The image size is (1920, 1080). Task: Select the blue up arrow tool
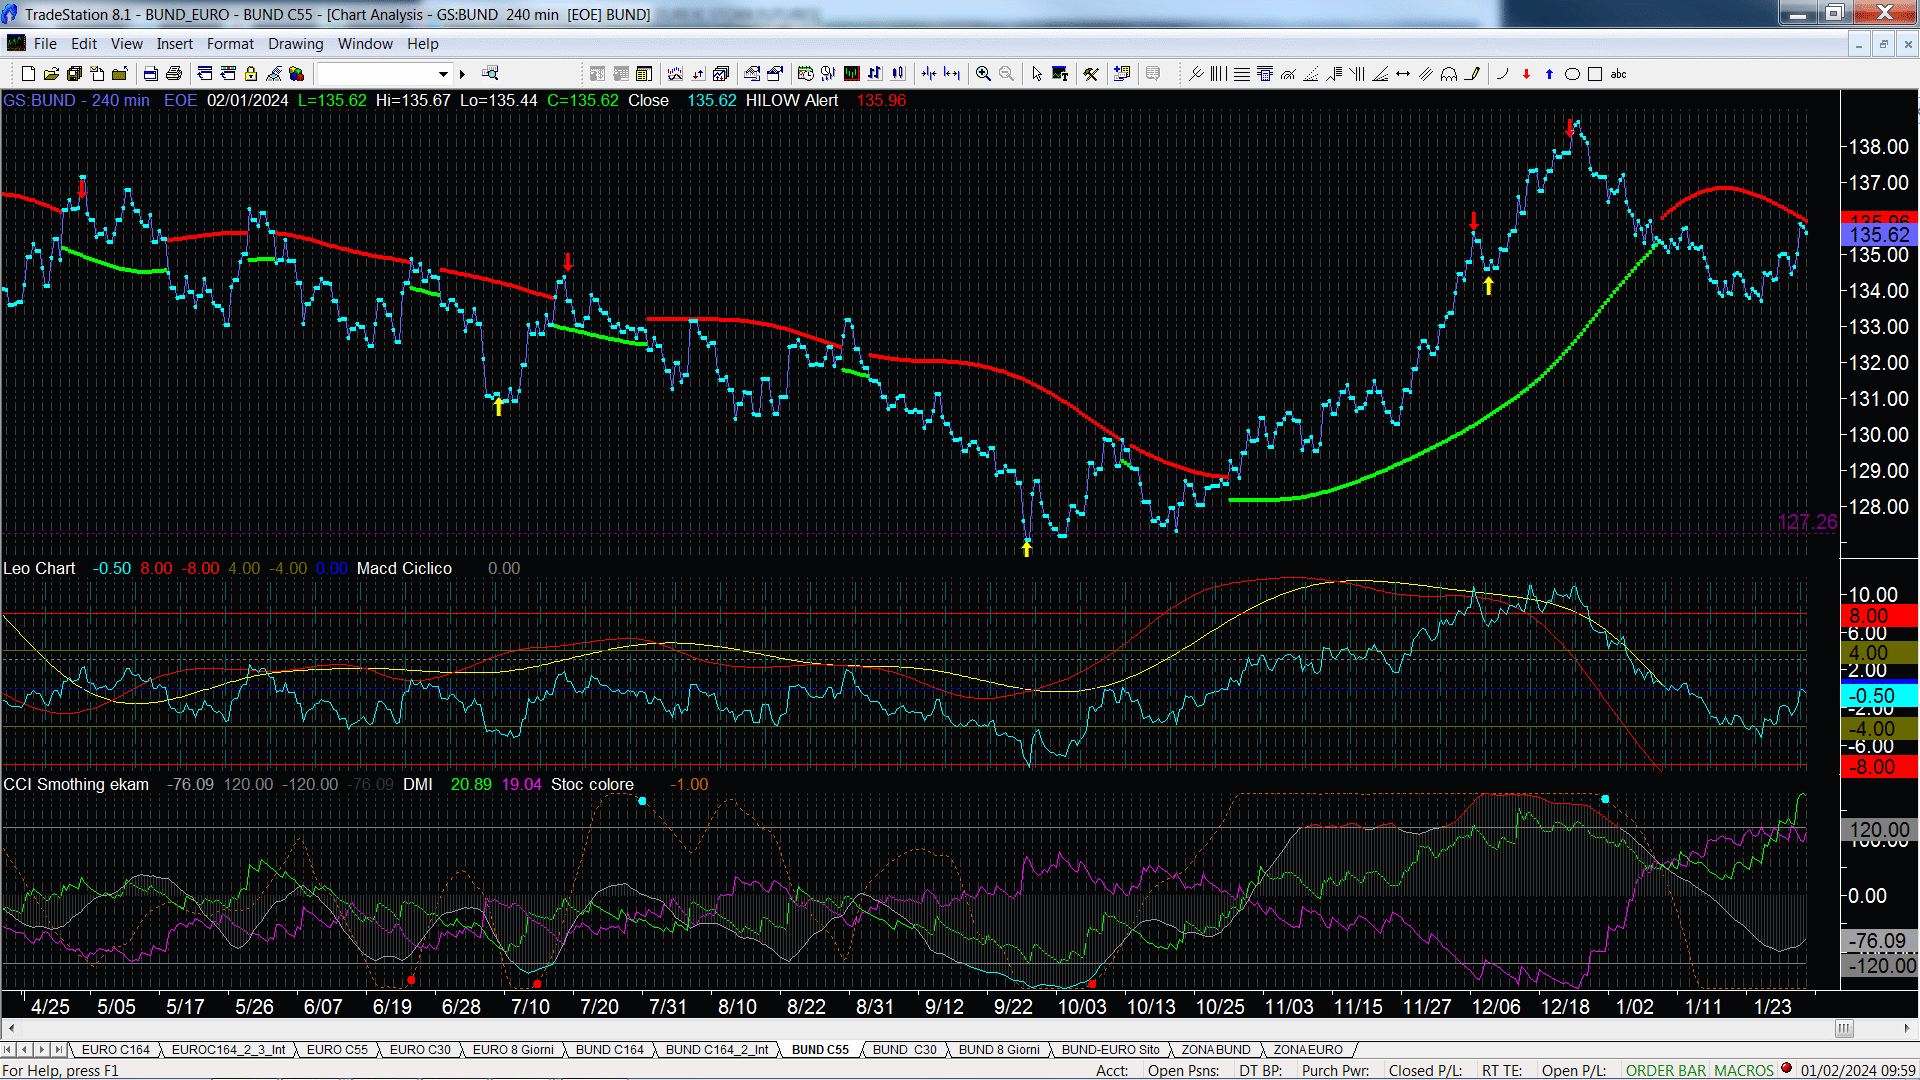(x=1549, y=74)
